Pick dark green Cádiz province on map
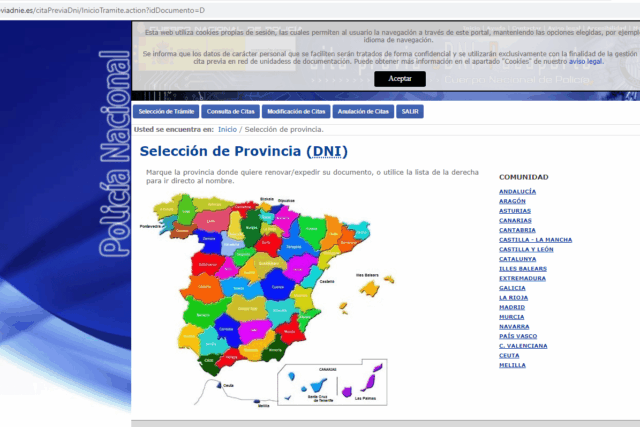Screen dimensions: 640x427 [x=209, y=362]
